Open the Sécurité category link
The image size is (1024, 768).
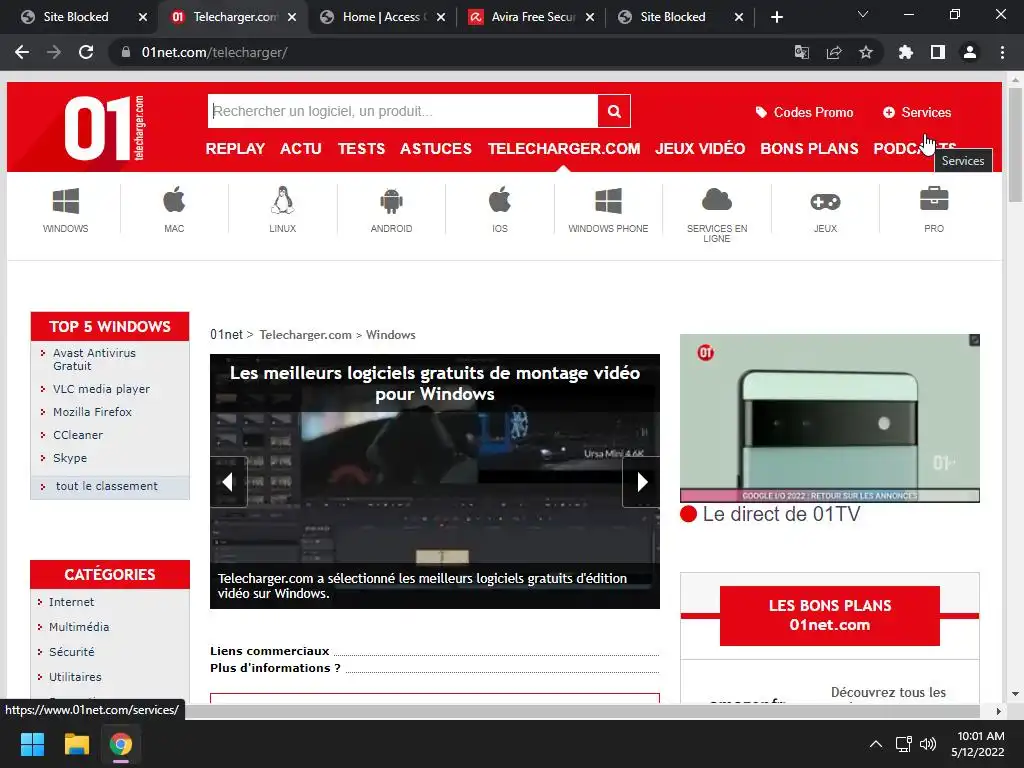(x=72, y=652)
